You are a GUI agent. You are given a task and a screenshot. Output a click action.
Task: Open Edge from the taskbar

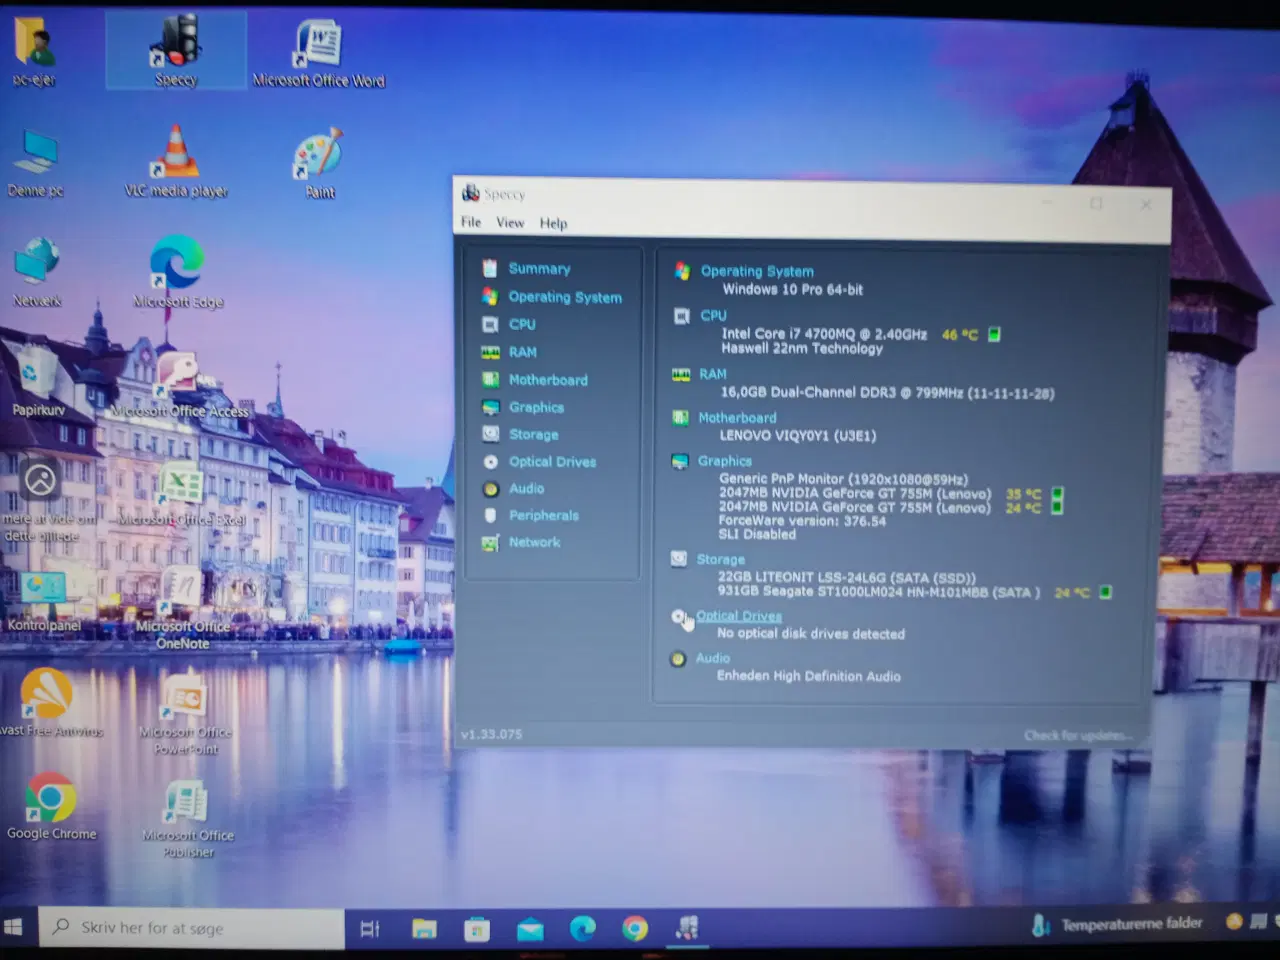(x=583, y=929)
